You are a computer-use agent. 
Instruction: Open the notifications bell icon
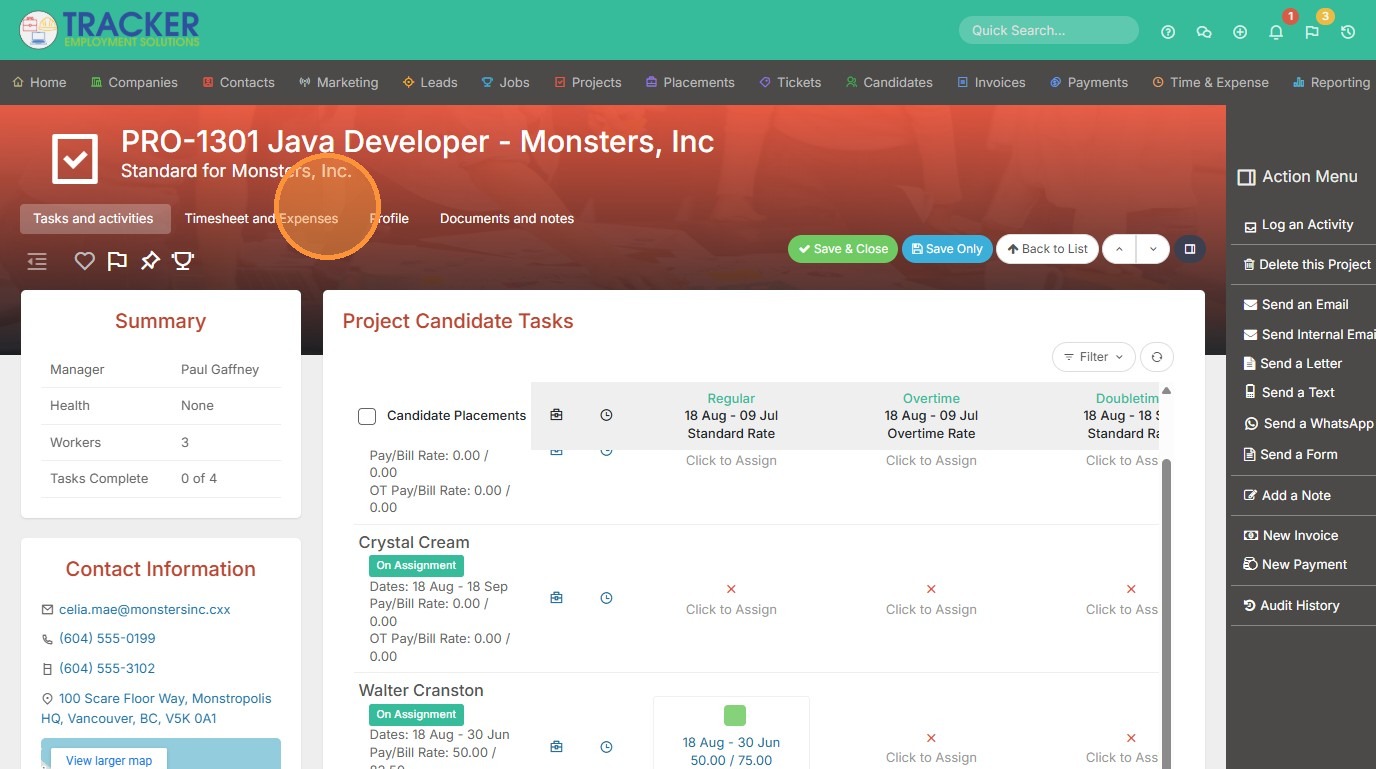coord(1276,32)
